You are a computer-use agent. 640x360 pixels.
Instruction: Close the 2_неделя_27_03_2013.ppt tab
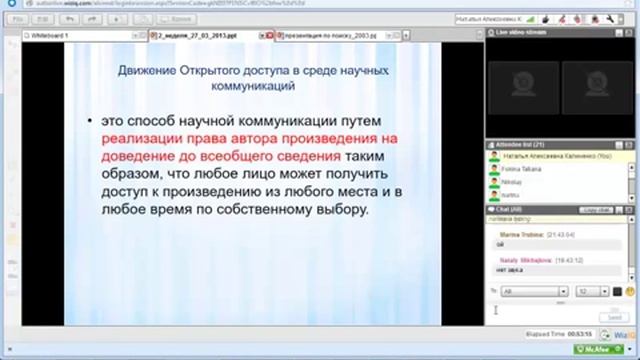coord(270,36)
